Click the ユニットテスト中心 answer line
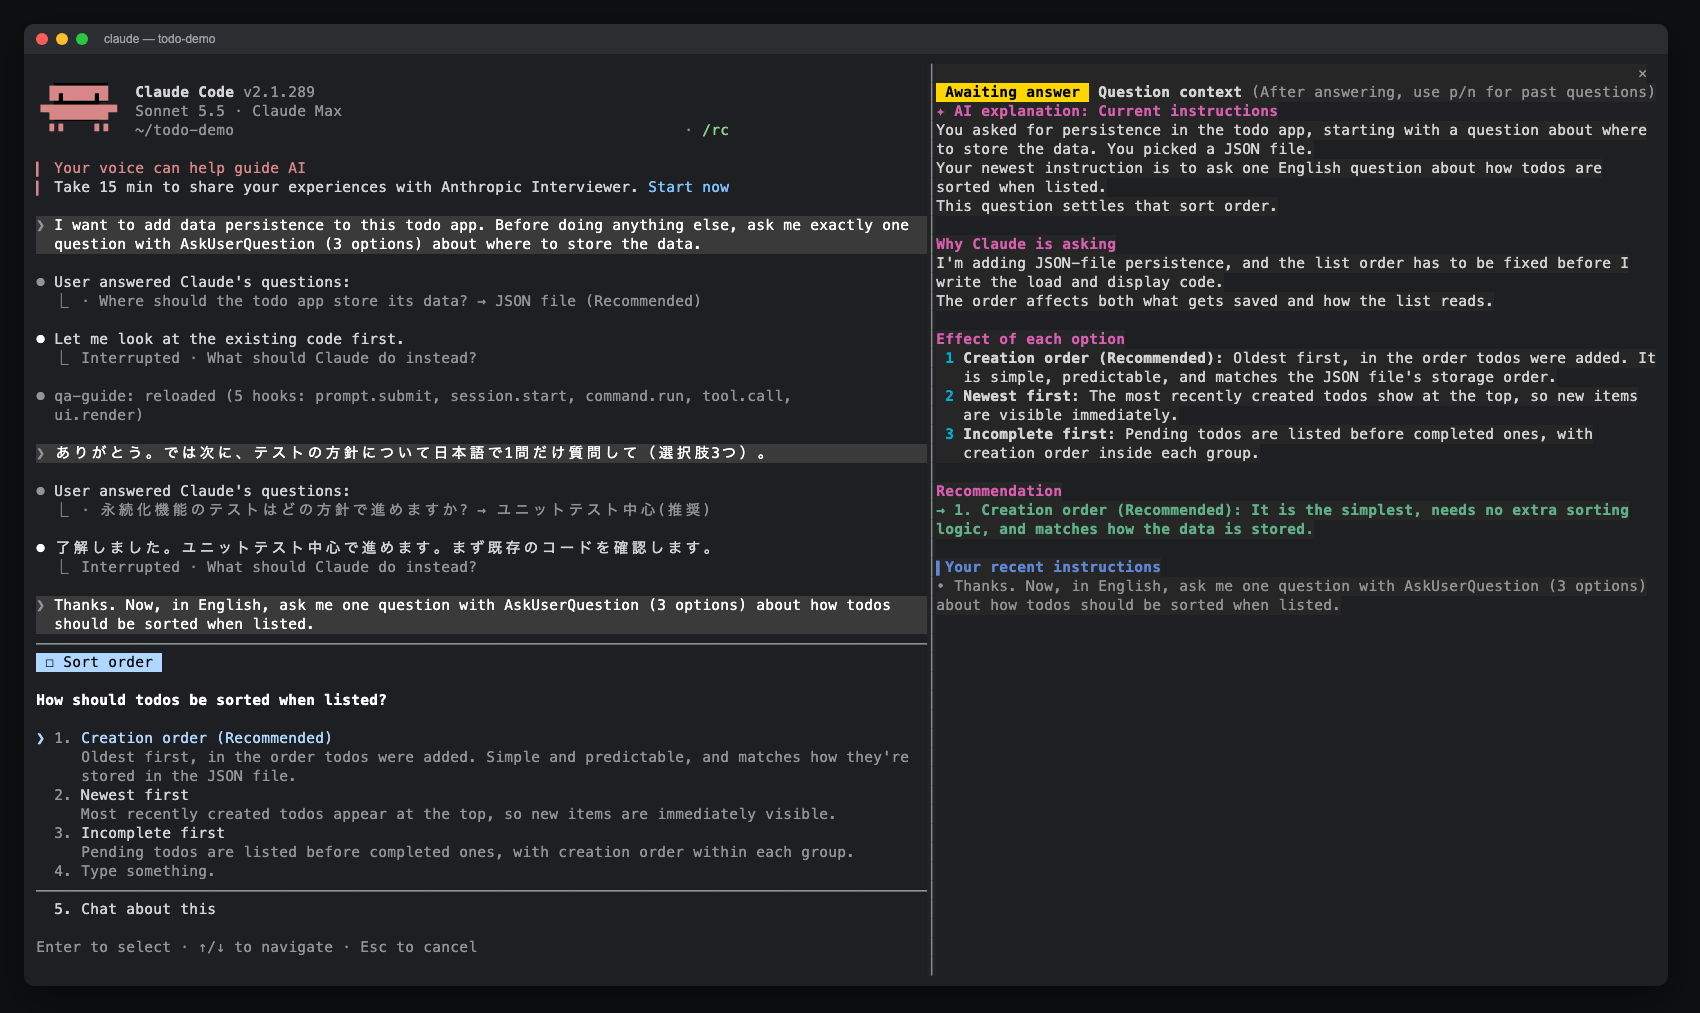Screen dimensions: 1700x1013 tap(386, 510)
